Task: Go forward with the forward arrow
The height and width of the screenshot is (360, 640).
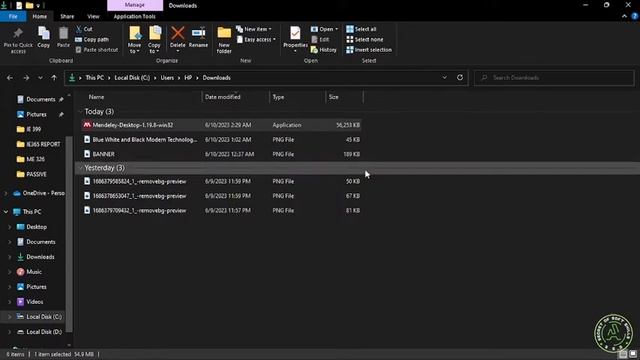Action: 26,78
